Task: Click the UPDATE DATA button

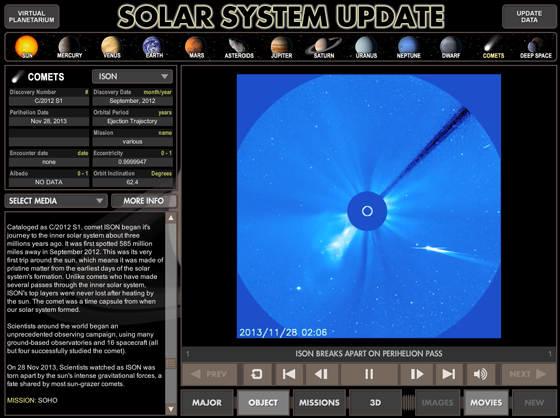Action: pyautogui.click(x=529, y=16)
